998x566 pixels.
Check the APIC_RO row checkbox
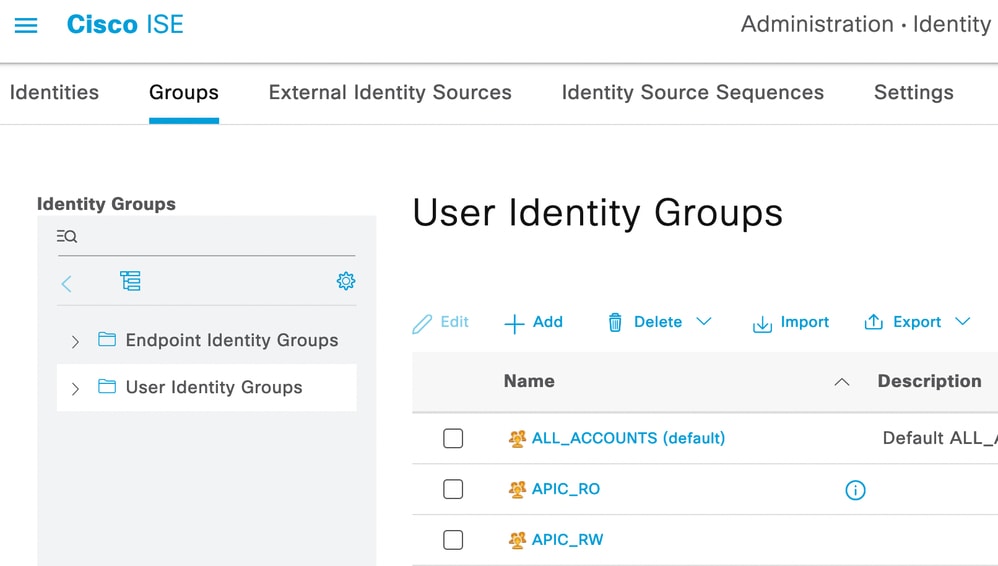(453, 489)
